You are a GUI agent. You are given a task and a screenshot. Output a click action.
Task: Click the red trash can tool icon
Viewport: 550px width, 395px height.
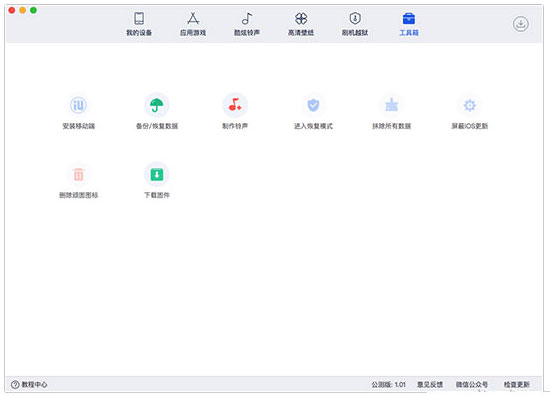(x=78, y=174)
